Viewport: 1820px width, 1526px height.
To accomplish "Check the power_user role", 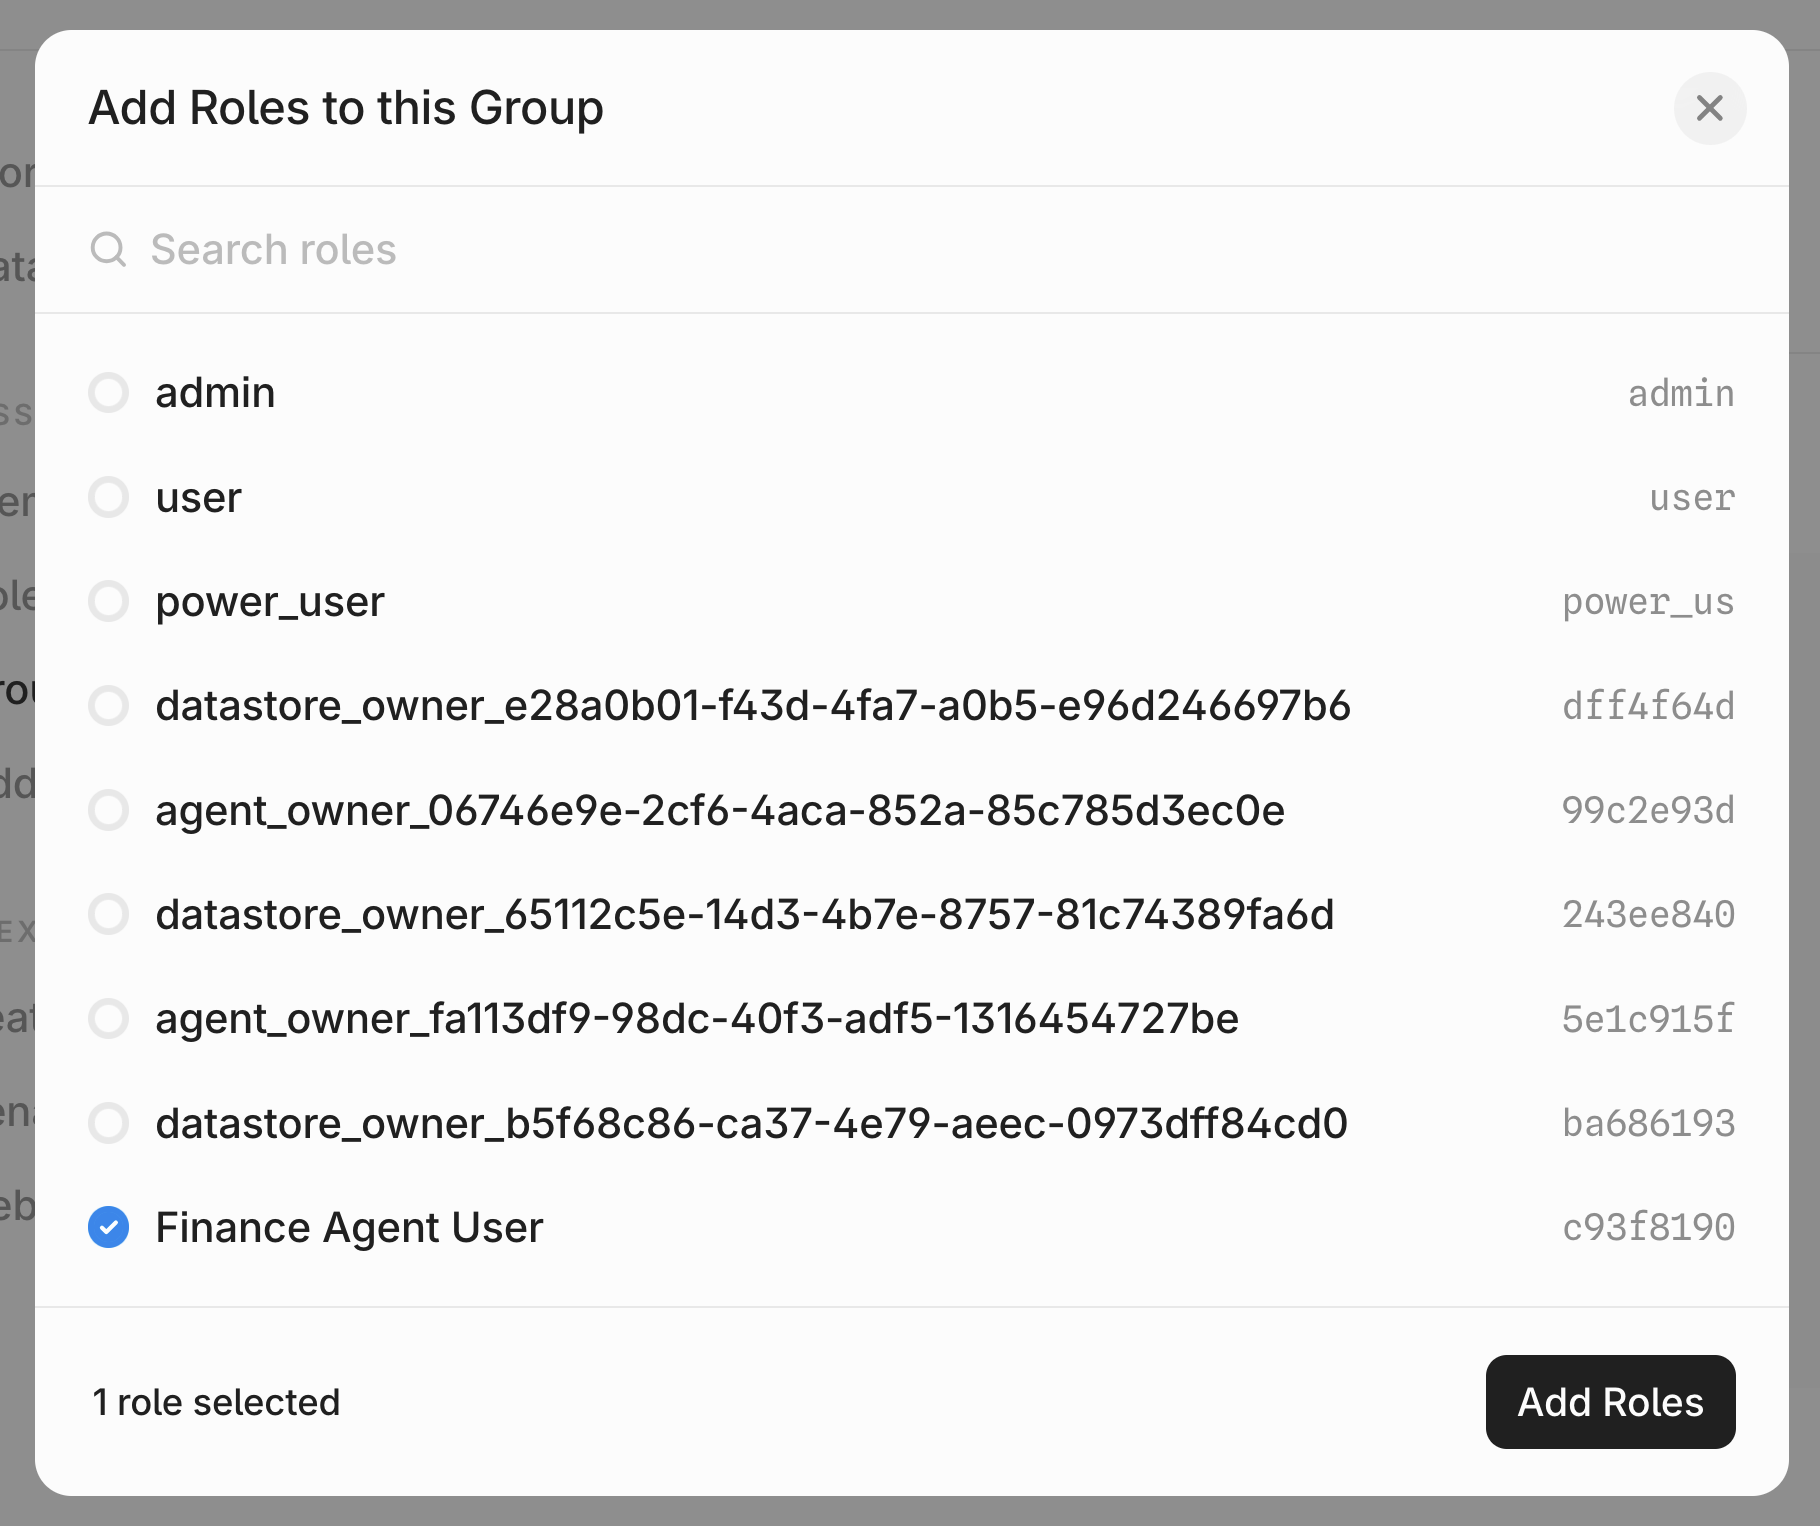I will click(108, 601).
